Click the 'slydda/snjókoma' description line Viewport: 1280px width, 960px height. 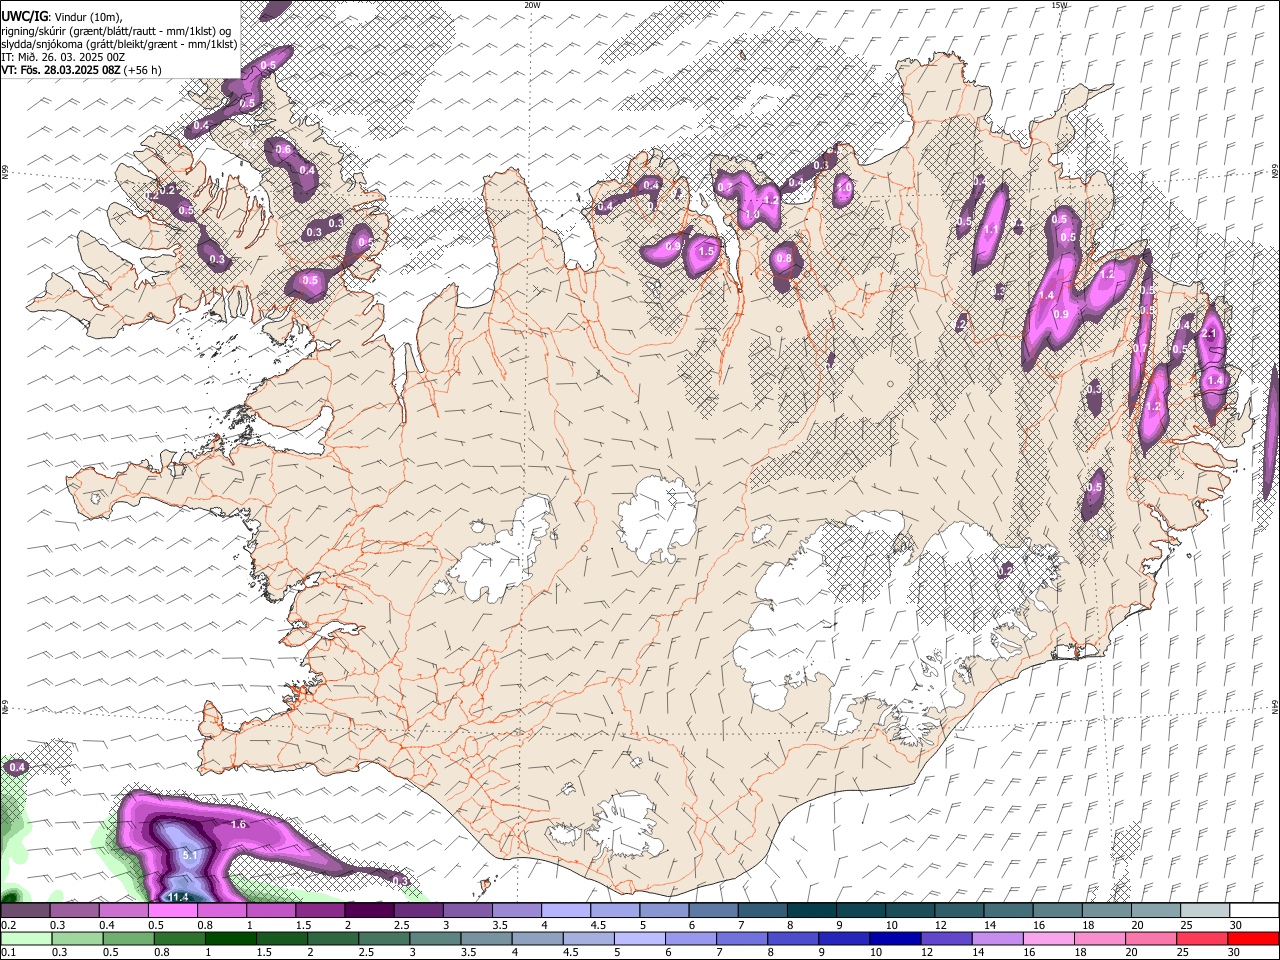click(119, 44)
